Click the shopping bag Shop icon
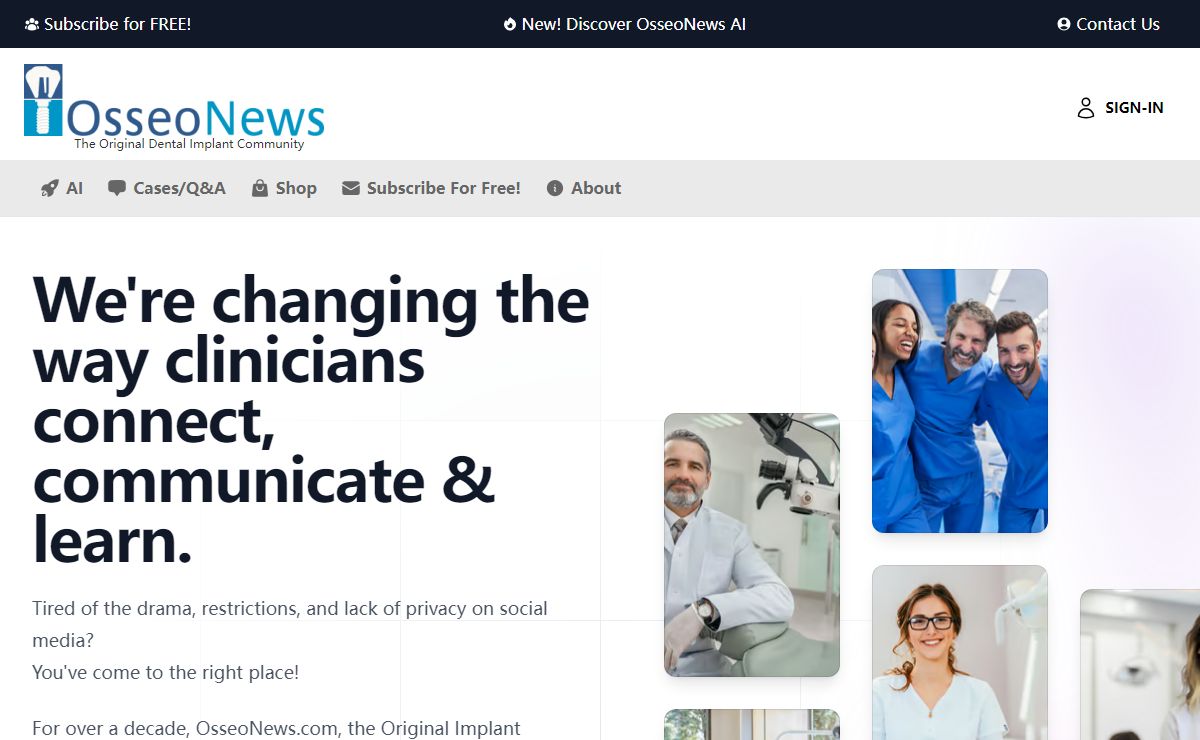This screenshot has height=740, width=1200. coord(259,188)
